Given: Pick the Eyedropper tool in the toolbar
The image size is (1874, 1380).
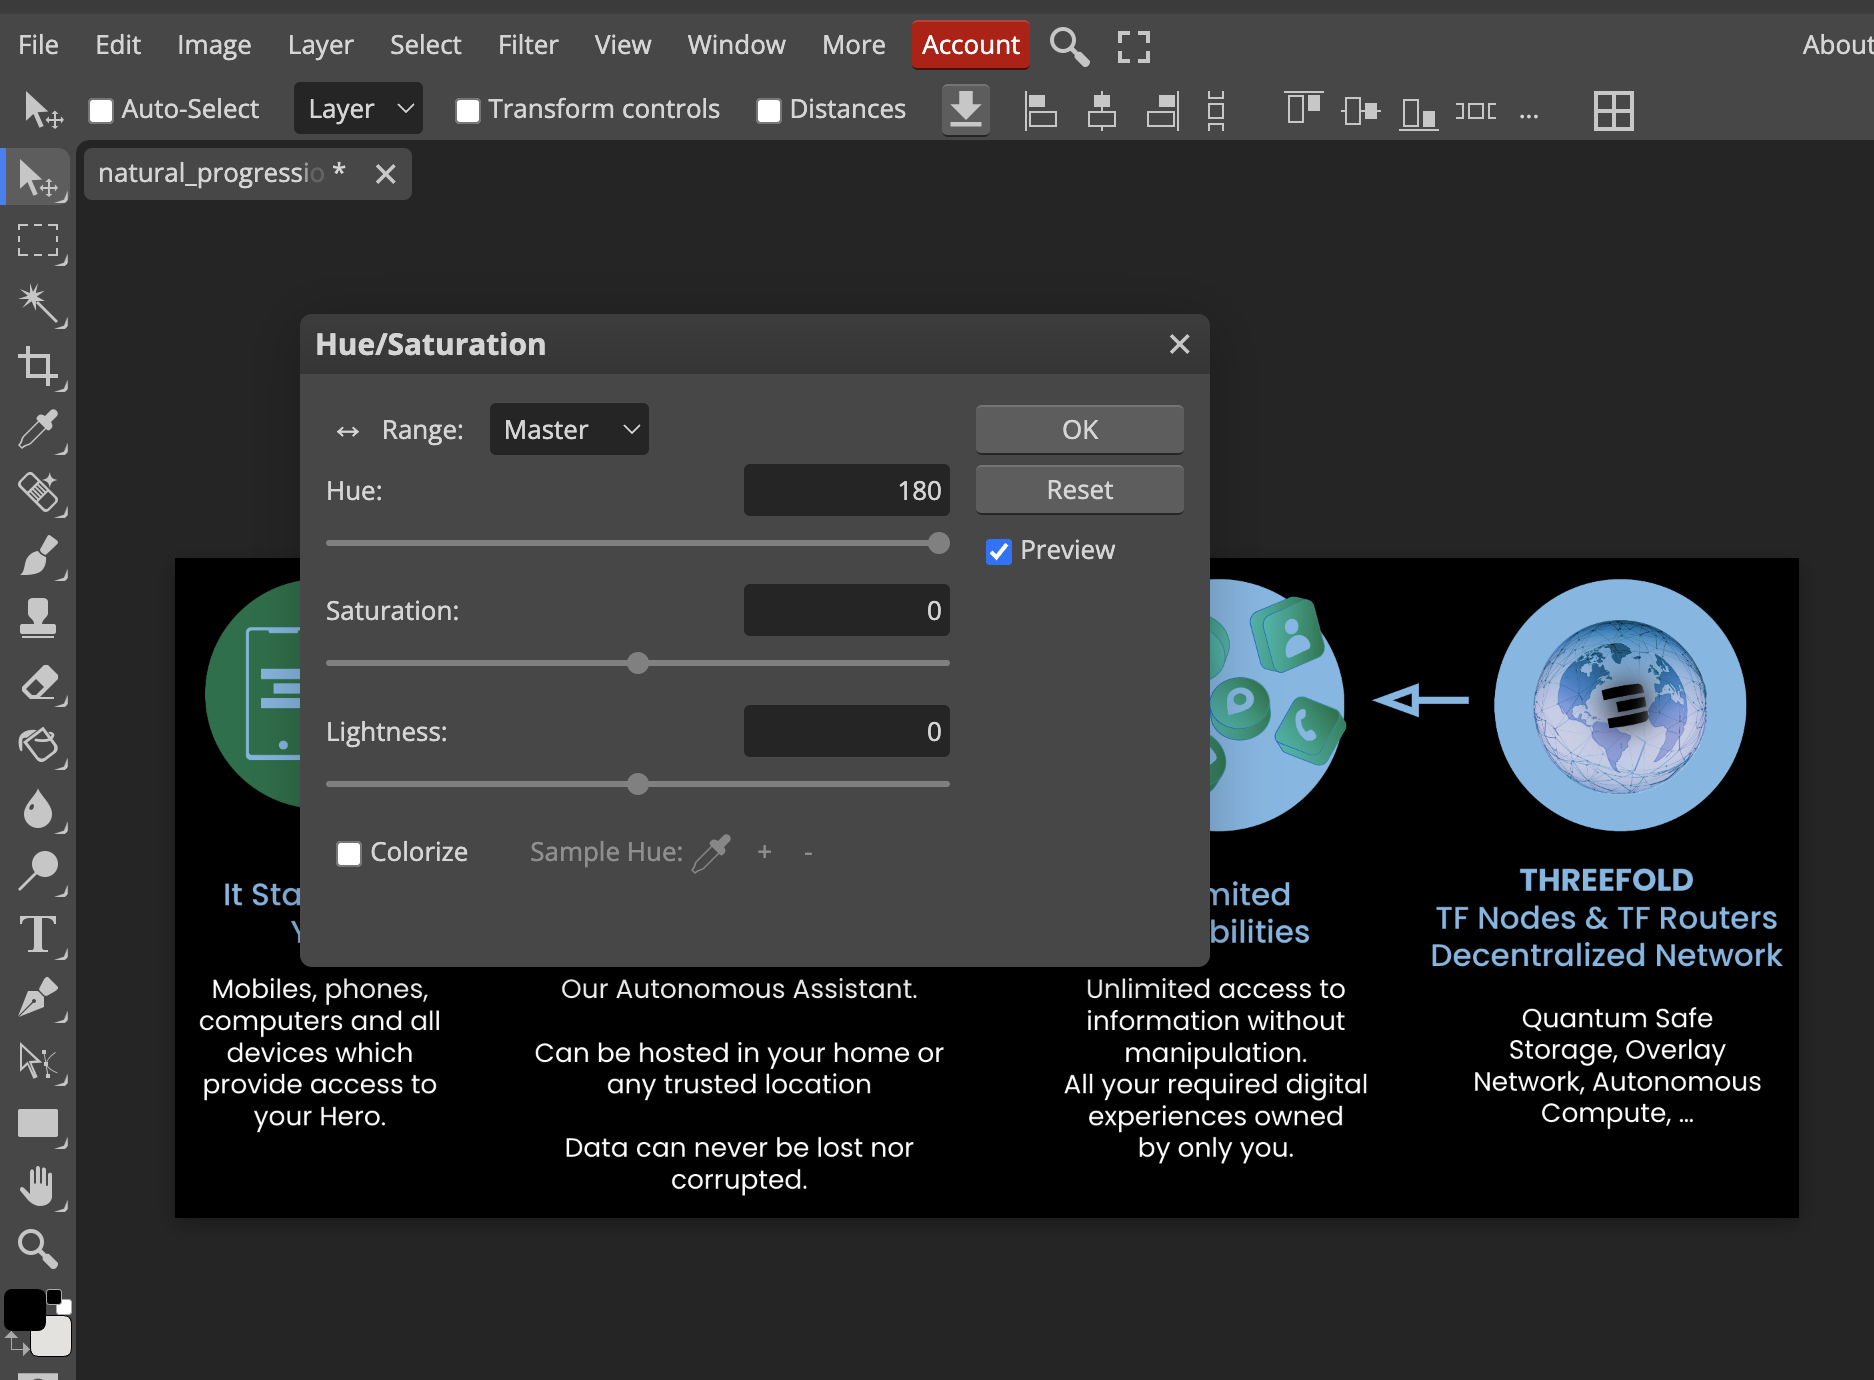Looking at the screenshot, I should point(37,430).
